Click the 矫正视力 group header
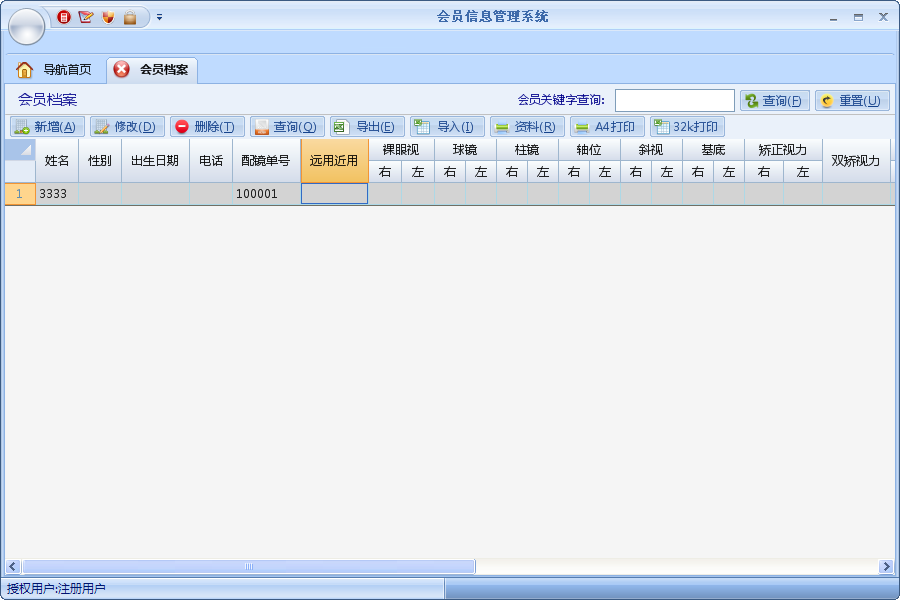 (x=783, y=150)
